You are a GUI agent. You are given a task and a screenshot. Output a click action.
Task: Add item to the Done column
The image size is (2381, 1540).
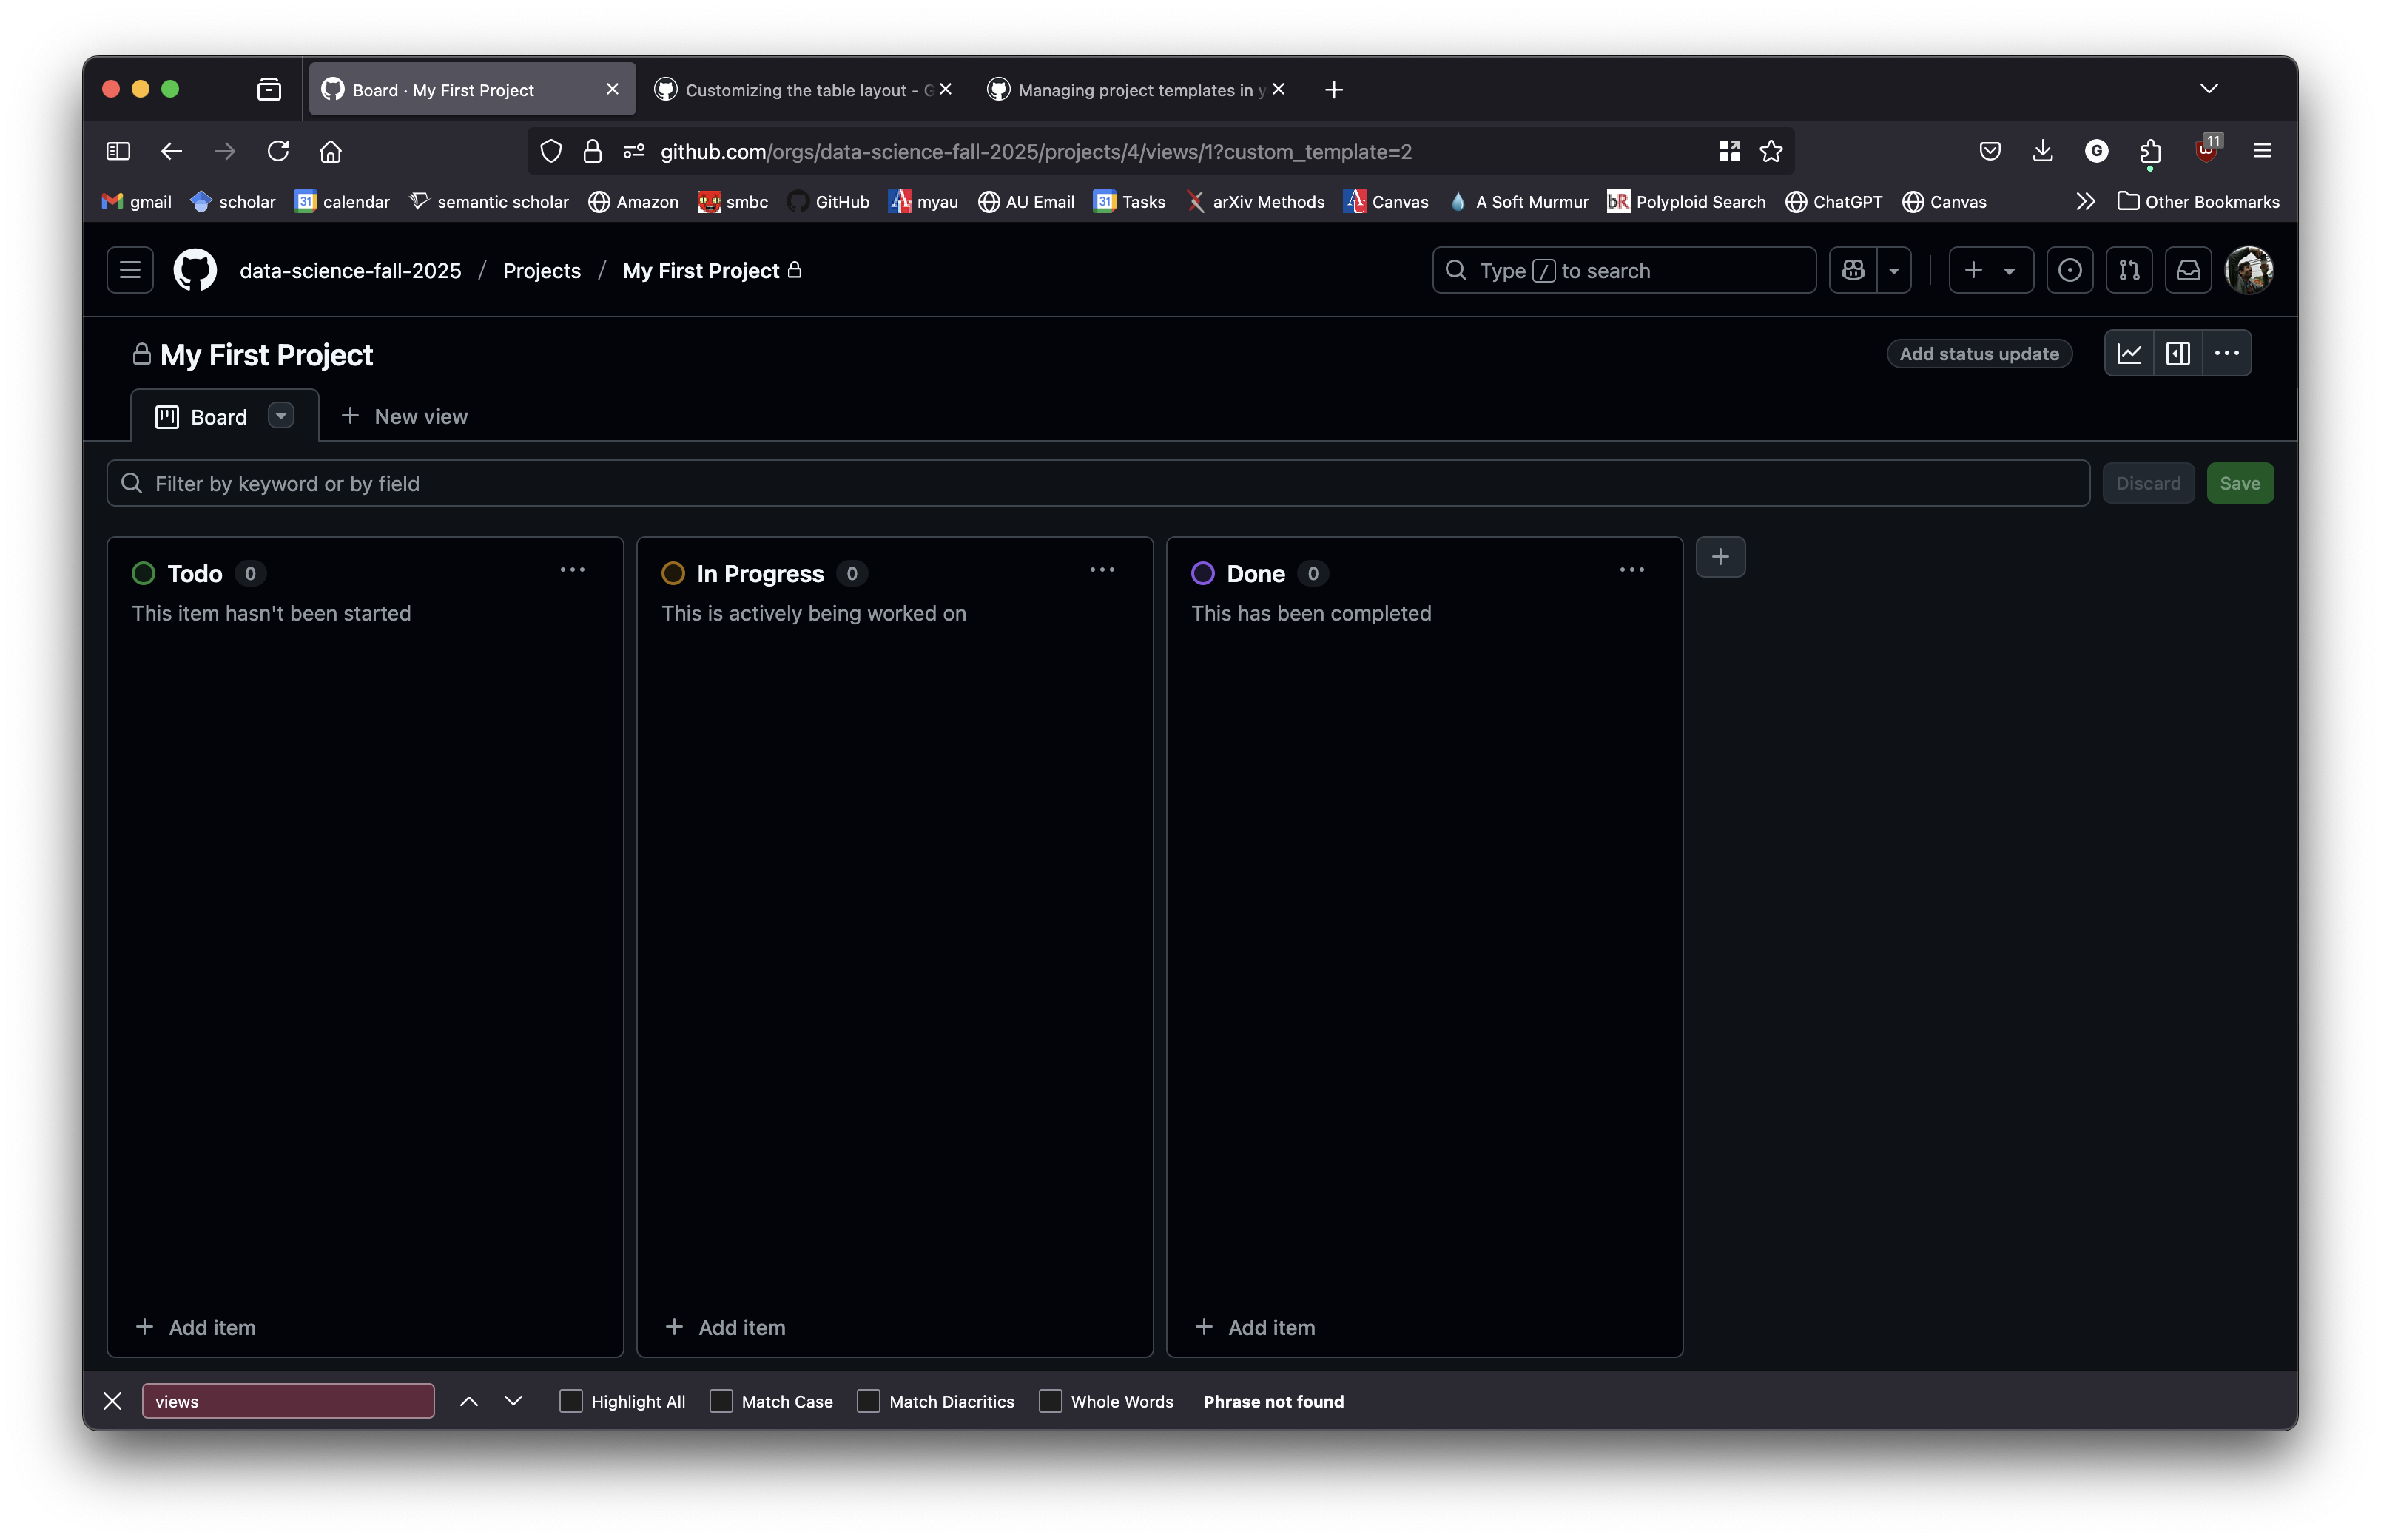pos(1256,1327)
